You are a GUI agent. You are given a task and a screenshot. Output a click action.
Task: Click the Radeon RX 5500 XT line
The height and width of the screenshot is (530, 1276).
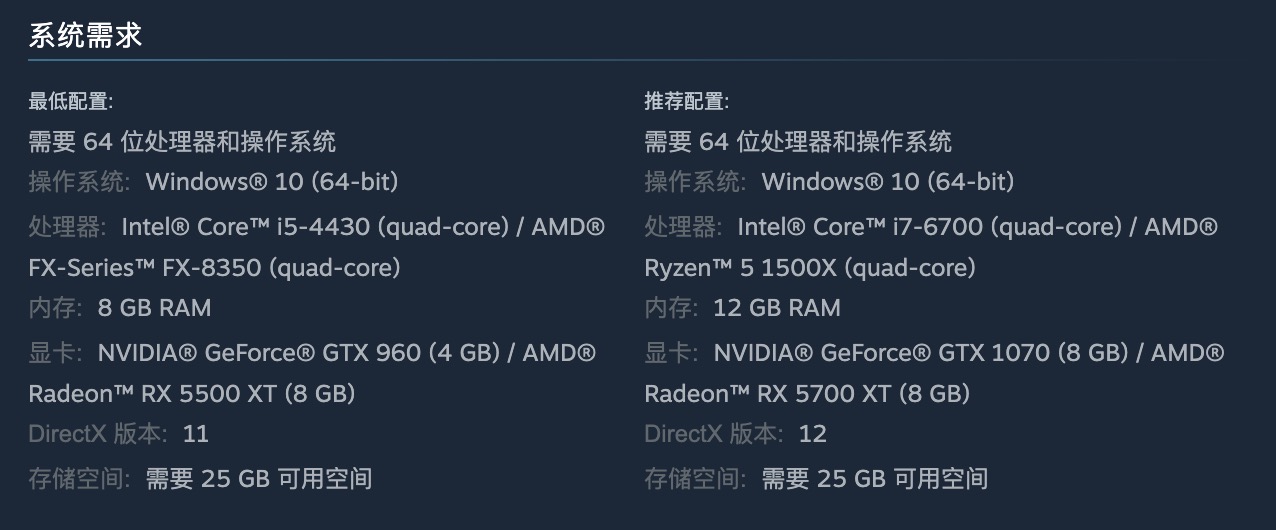(x=192, y=394)
